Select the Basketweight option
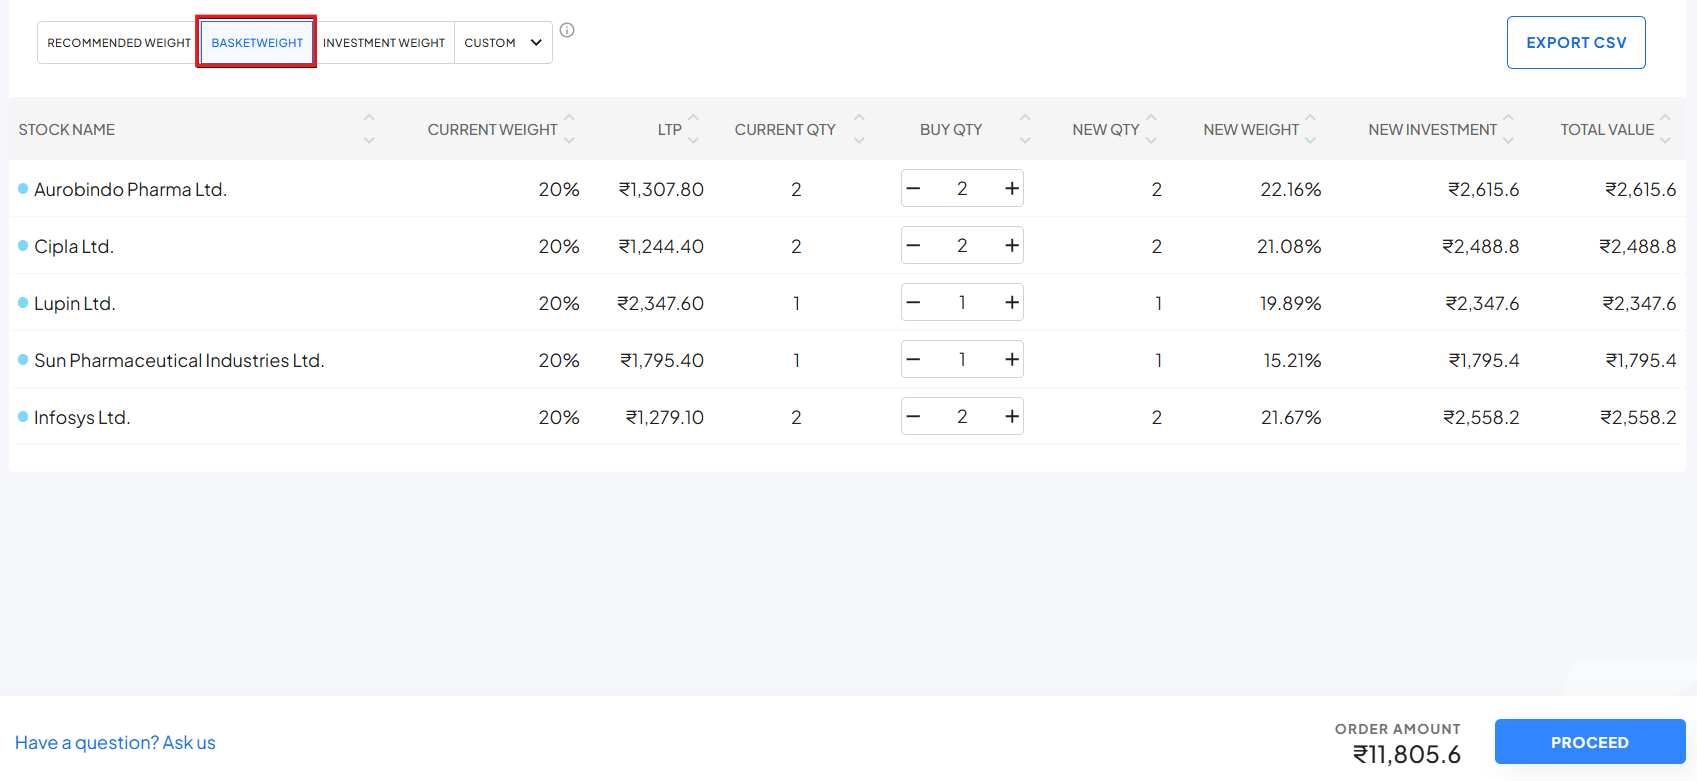Viewport: 1697px width, 781px height. (x=257, y=43)
